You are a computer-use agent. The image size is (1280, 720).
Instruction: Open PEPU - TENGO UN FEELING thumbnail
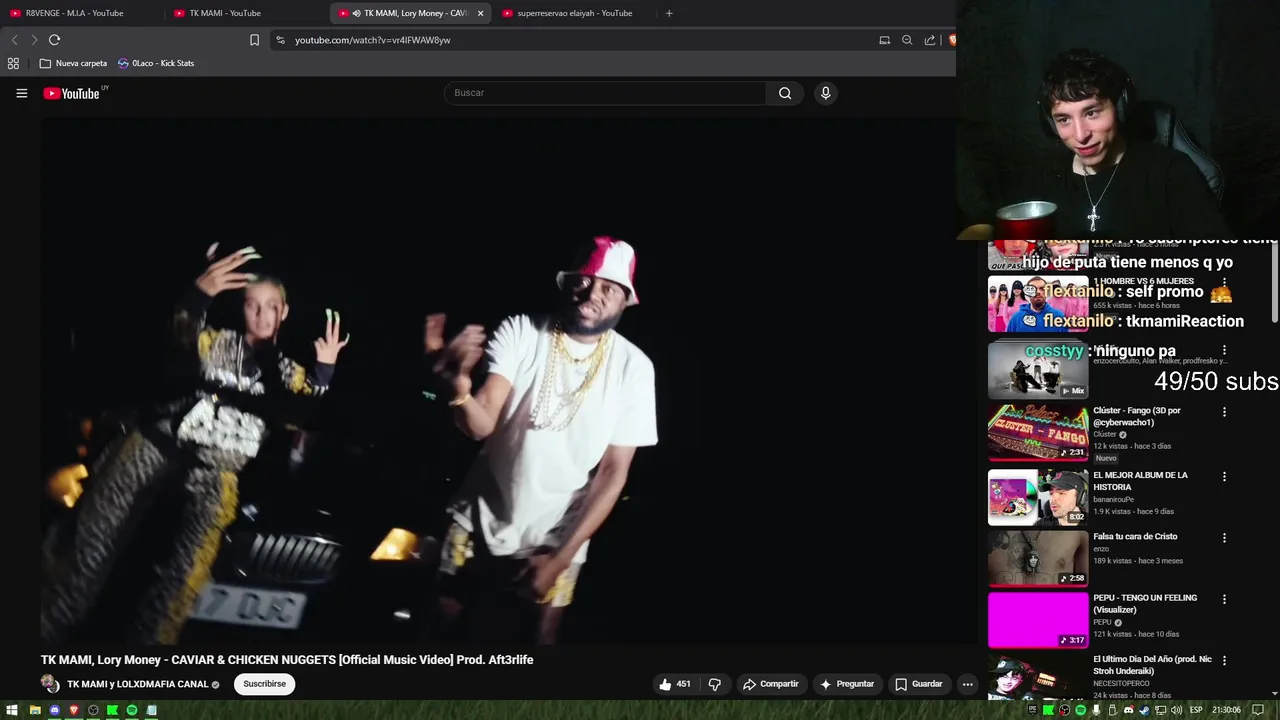tap(1038, 619)
